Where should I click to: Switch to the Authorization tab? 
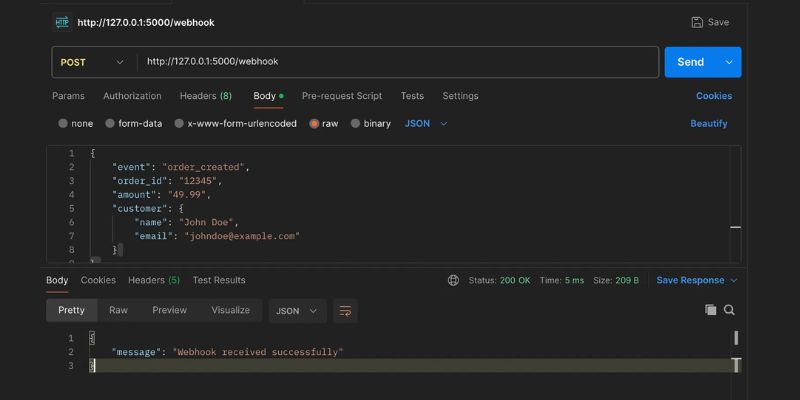click(x=132, y=96)
